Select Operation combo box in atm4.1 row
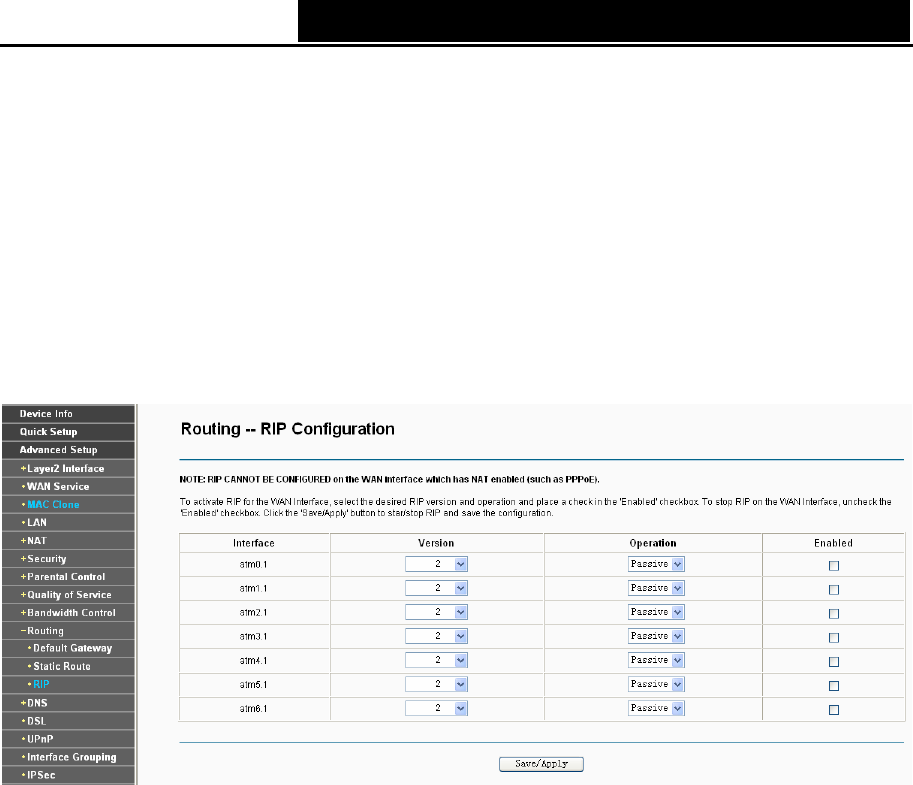Viewport: 913px width, 785px height. [x=656, y=660]
